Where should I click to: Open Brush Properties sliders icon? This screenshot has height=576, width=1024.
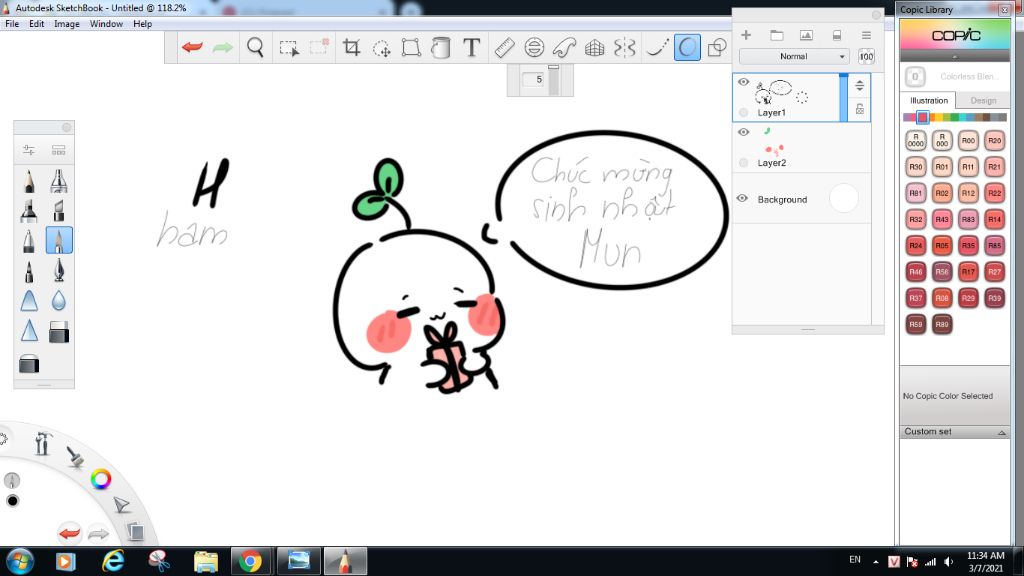pyautogui.click(x=29, y=150)
